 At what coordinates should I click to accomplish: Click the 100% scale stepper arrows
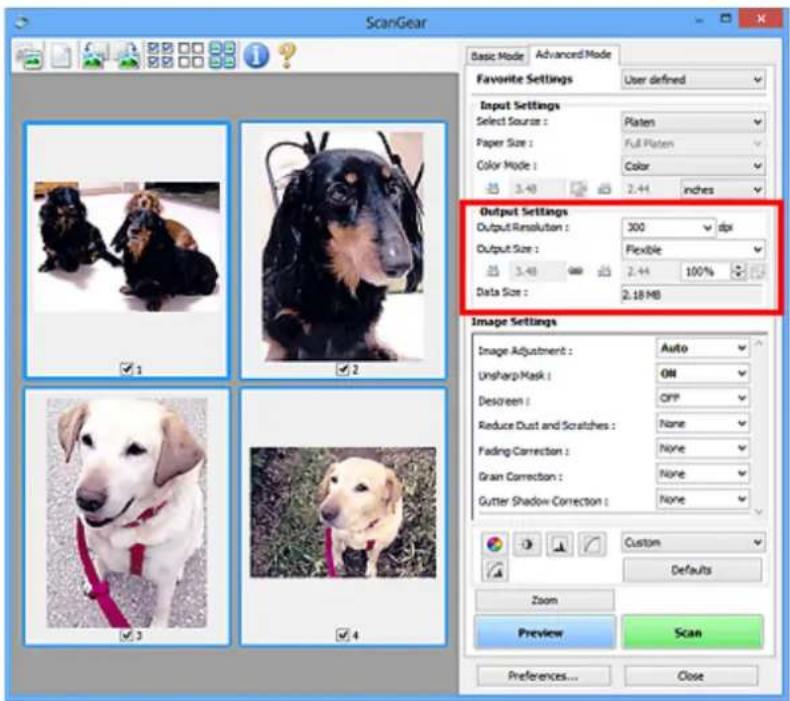tap(739, 272)
